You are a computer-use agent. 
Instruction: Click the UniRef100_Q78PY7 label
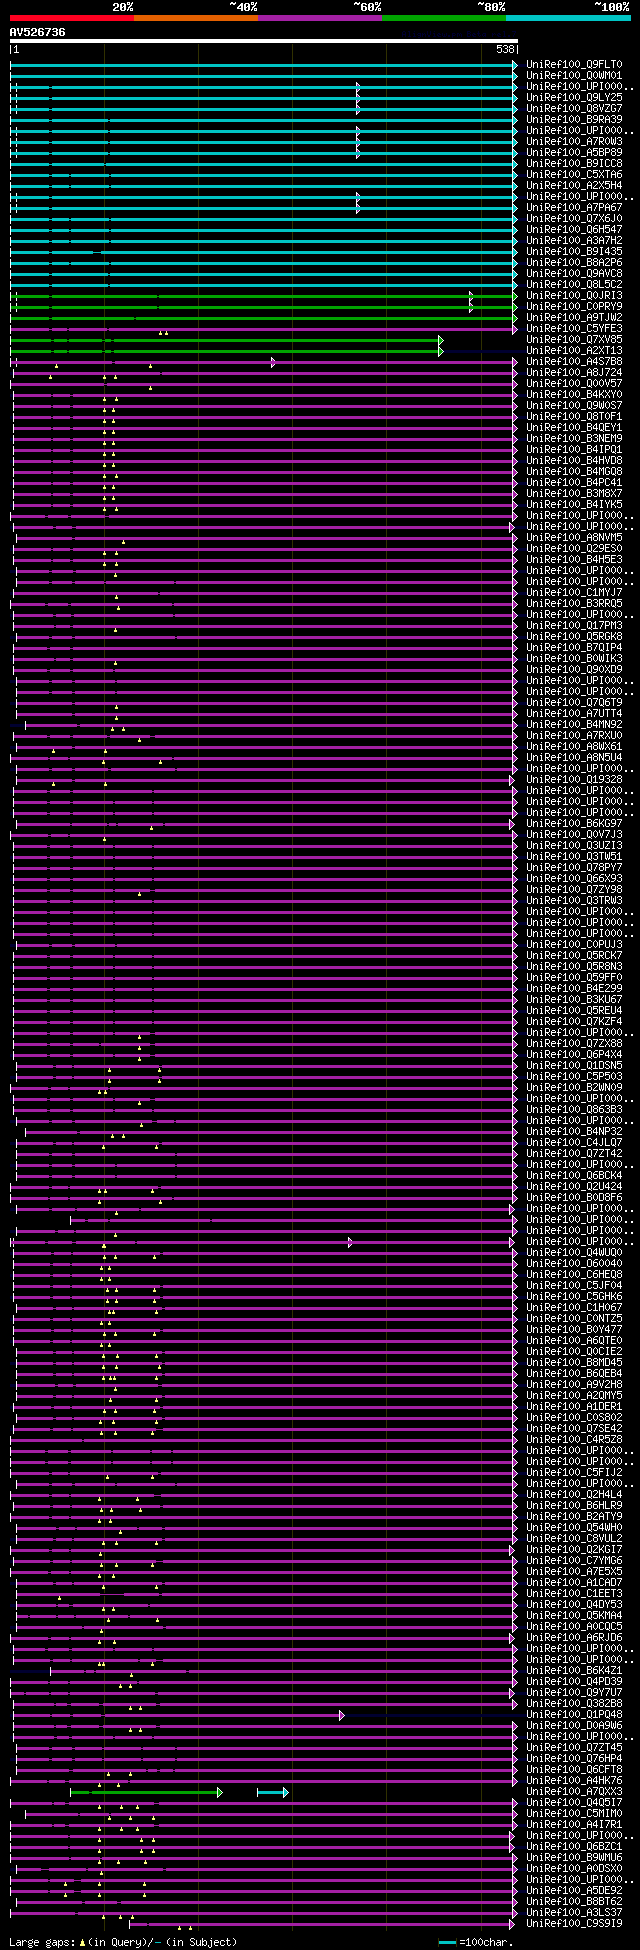(574, 867)
